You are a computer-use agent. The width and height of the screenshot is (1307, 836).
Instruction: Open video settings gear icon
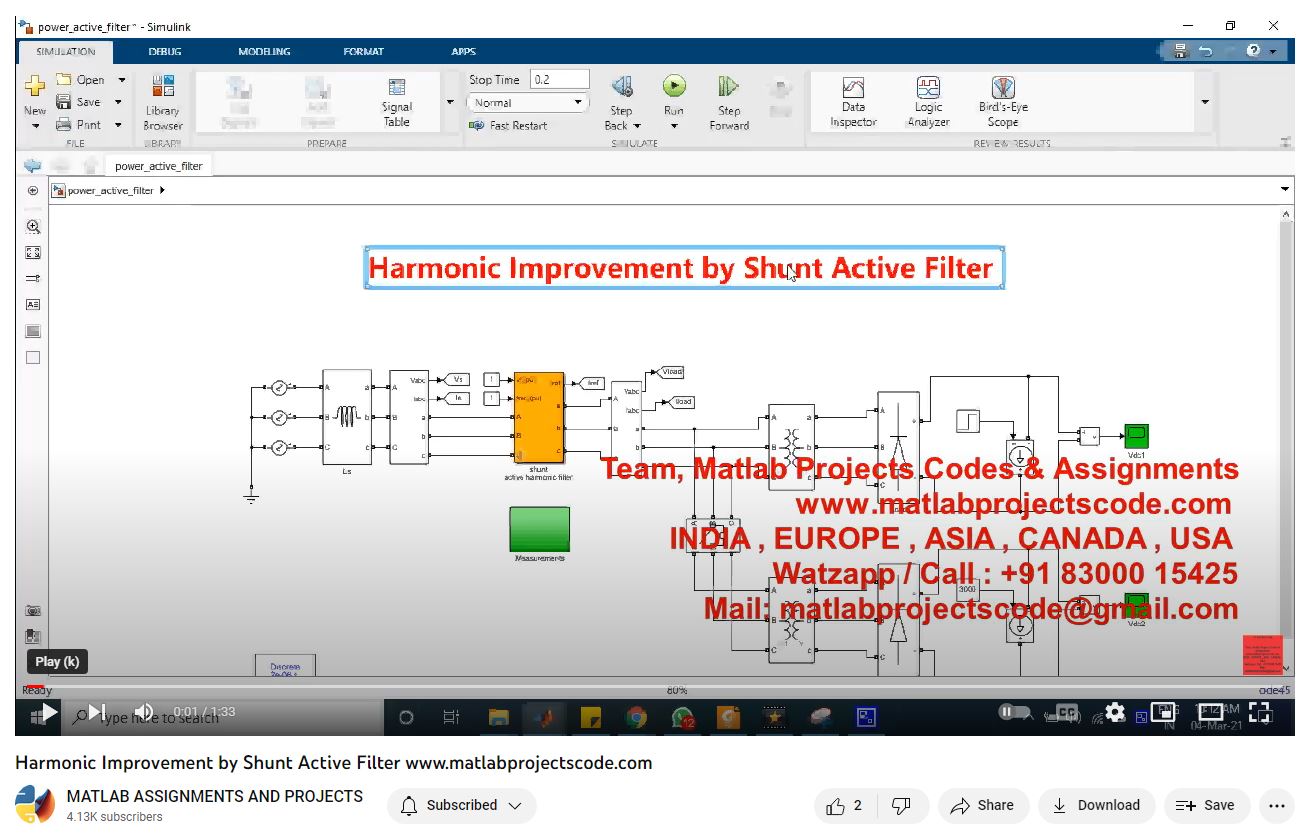[x=1115, y=712]
